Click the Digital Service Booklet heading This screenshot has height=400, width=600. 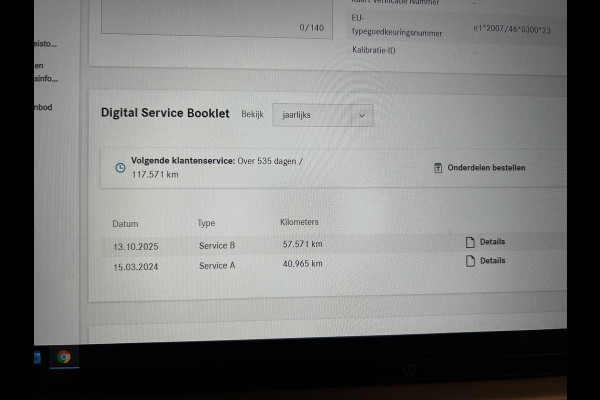pos(165,113)
